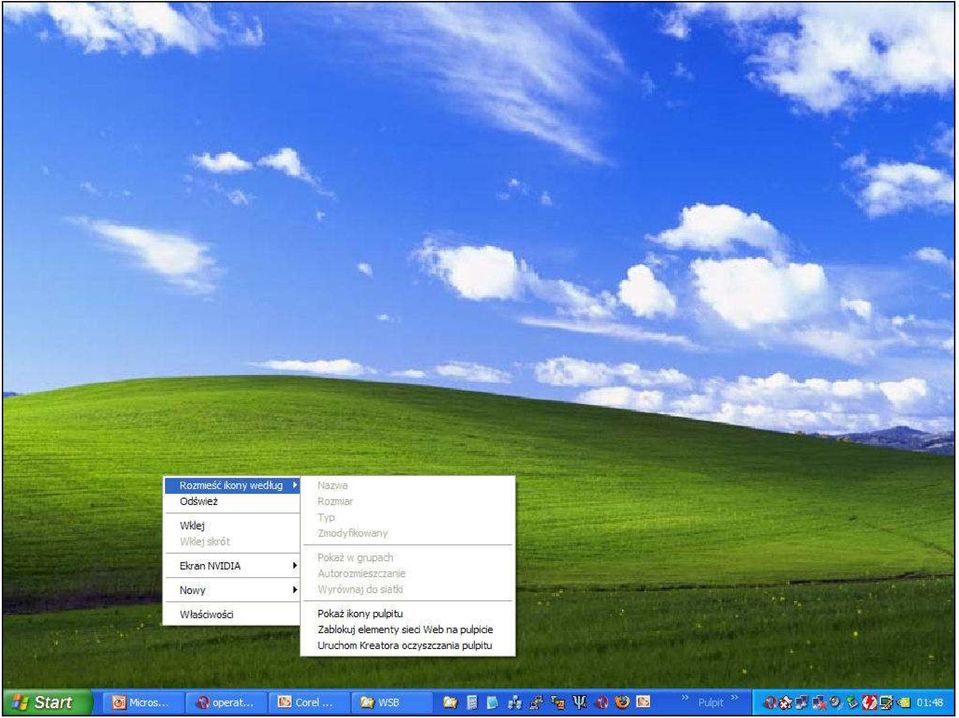The image size is (959, 718).
Task: Click the light blue notepad quick launch icon
Action: 492,702
